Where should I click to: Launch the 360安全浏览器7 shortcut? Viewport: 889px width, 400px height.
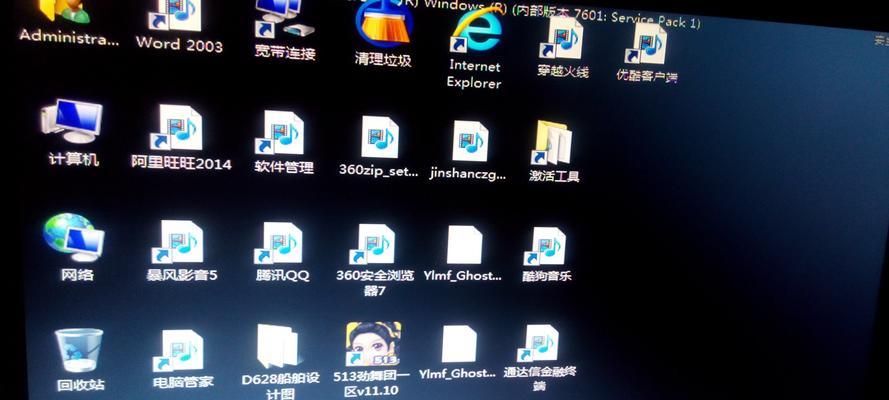tap(372, 244)
